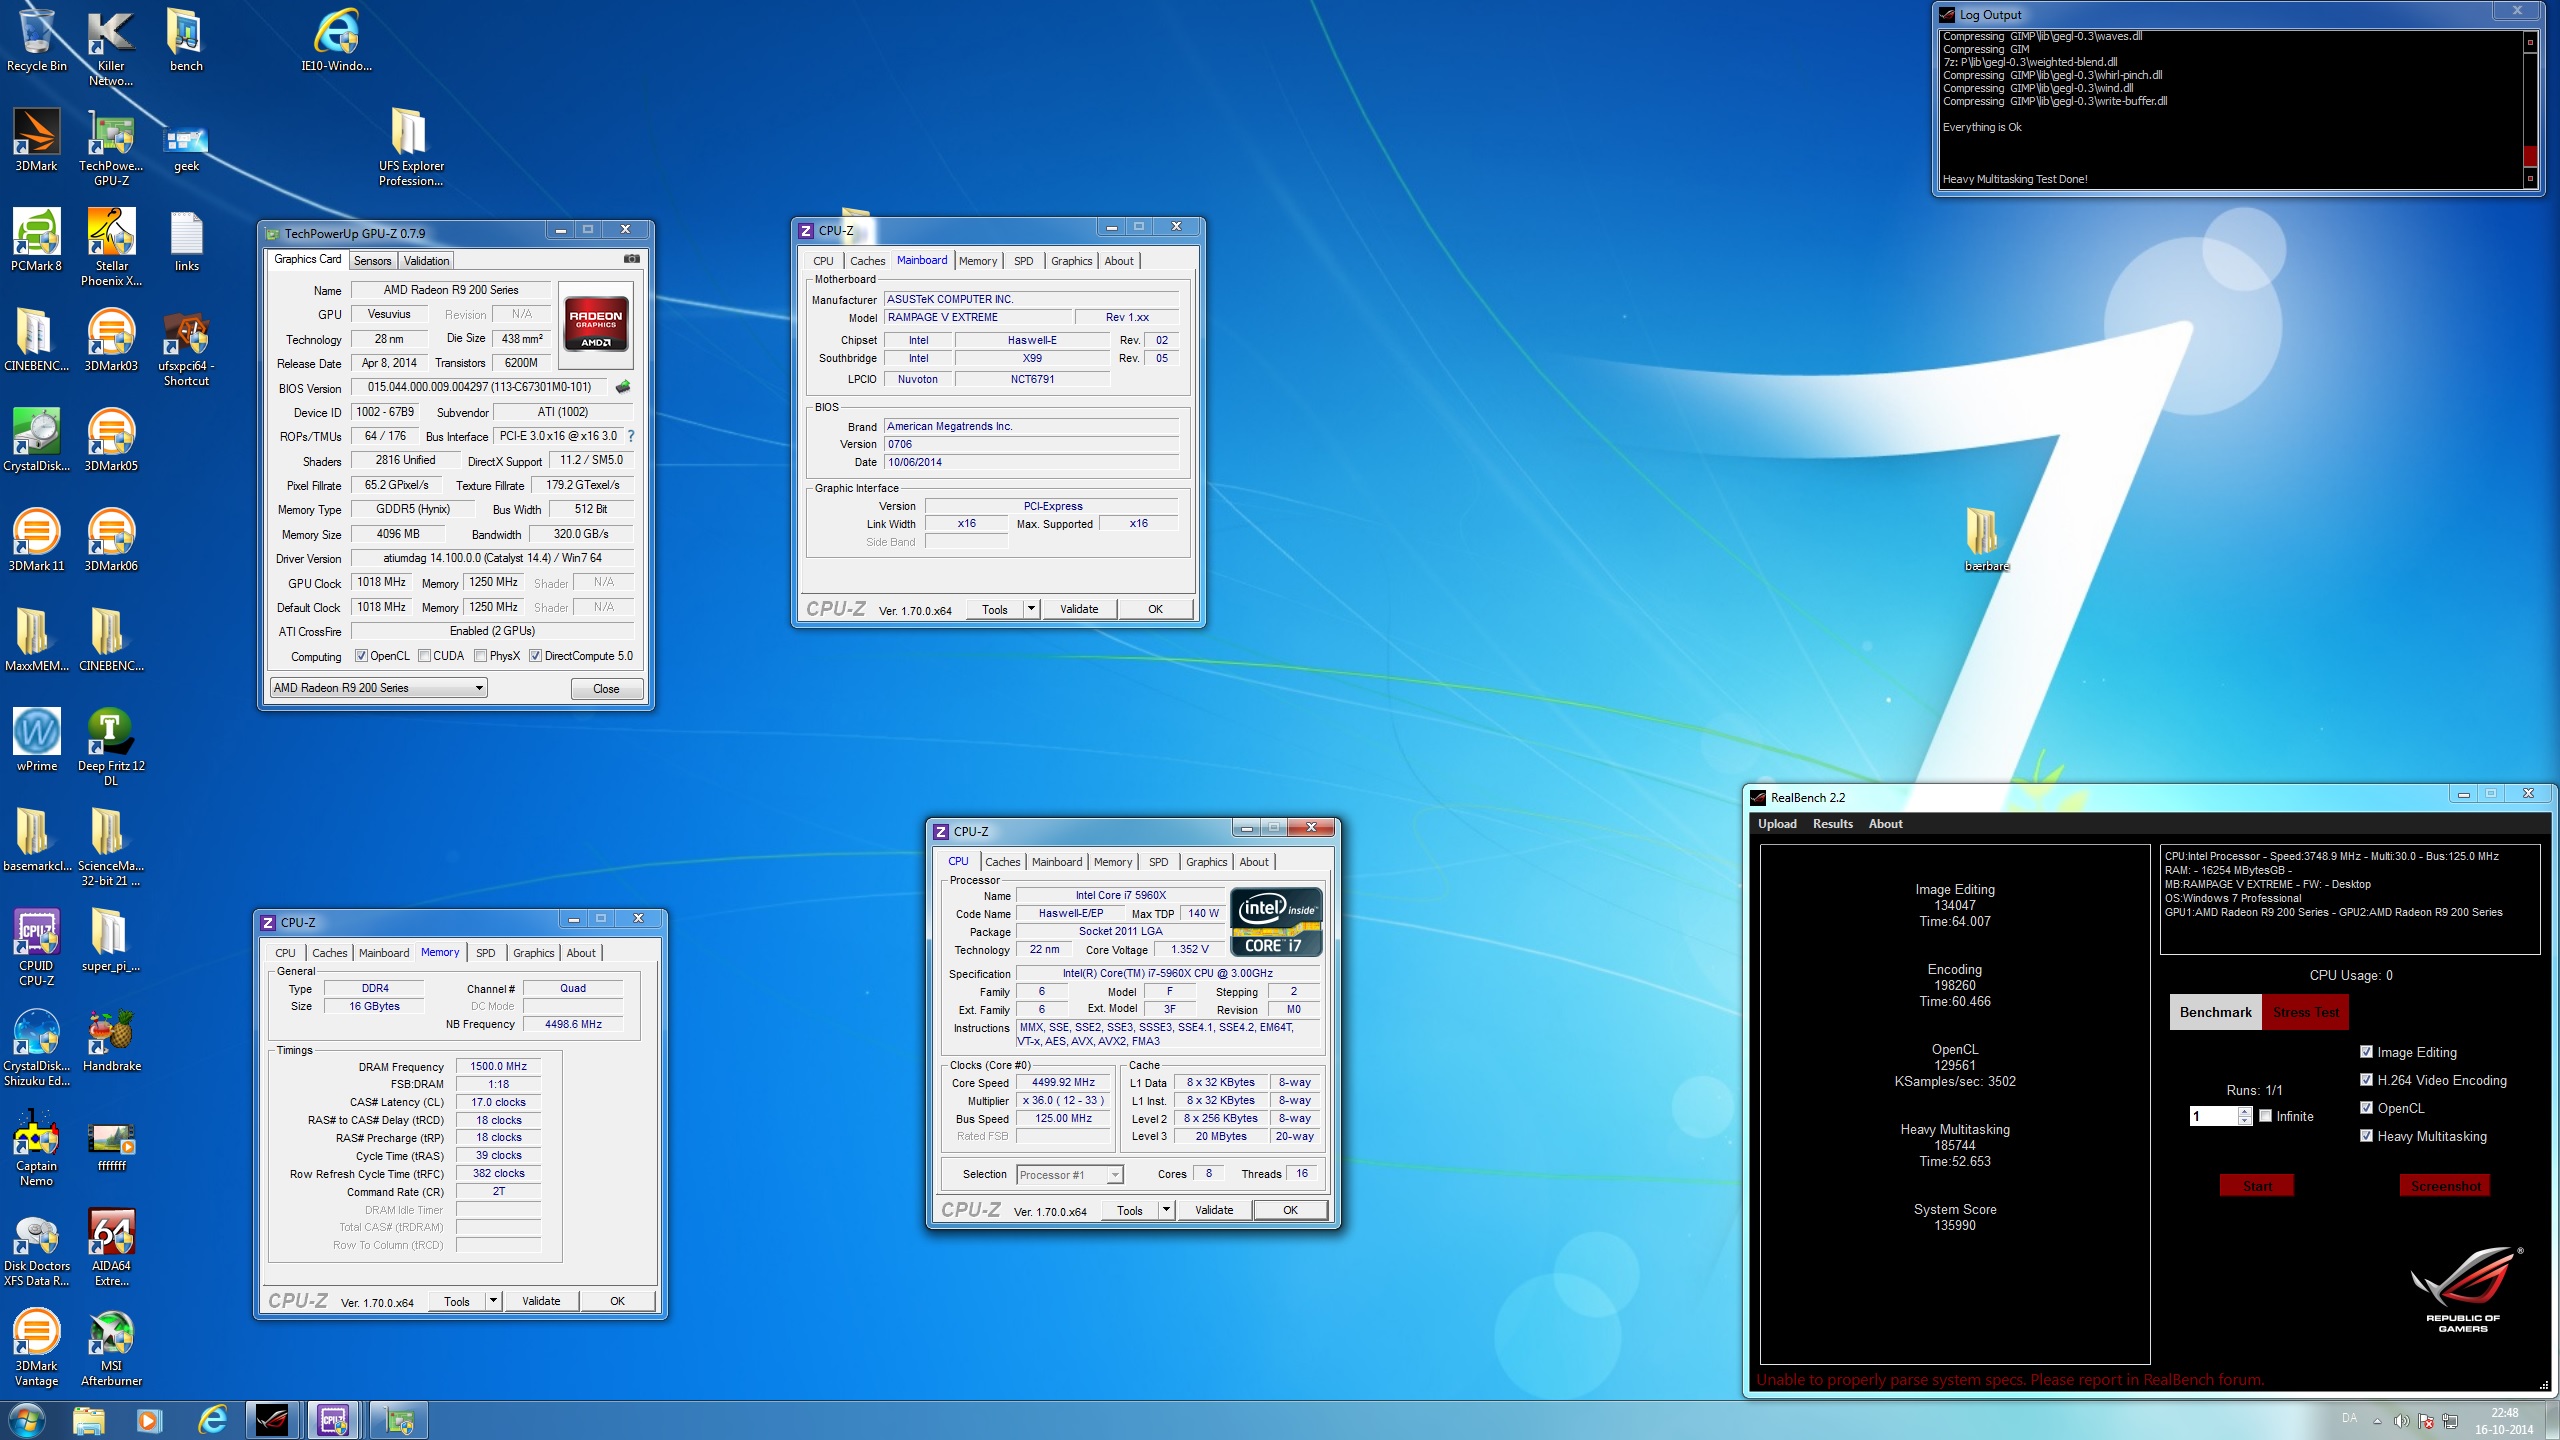Uncheck Image Editing in RealBench

[x=2366, y=1052]
